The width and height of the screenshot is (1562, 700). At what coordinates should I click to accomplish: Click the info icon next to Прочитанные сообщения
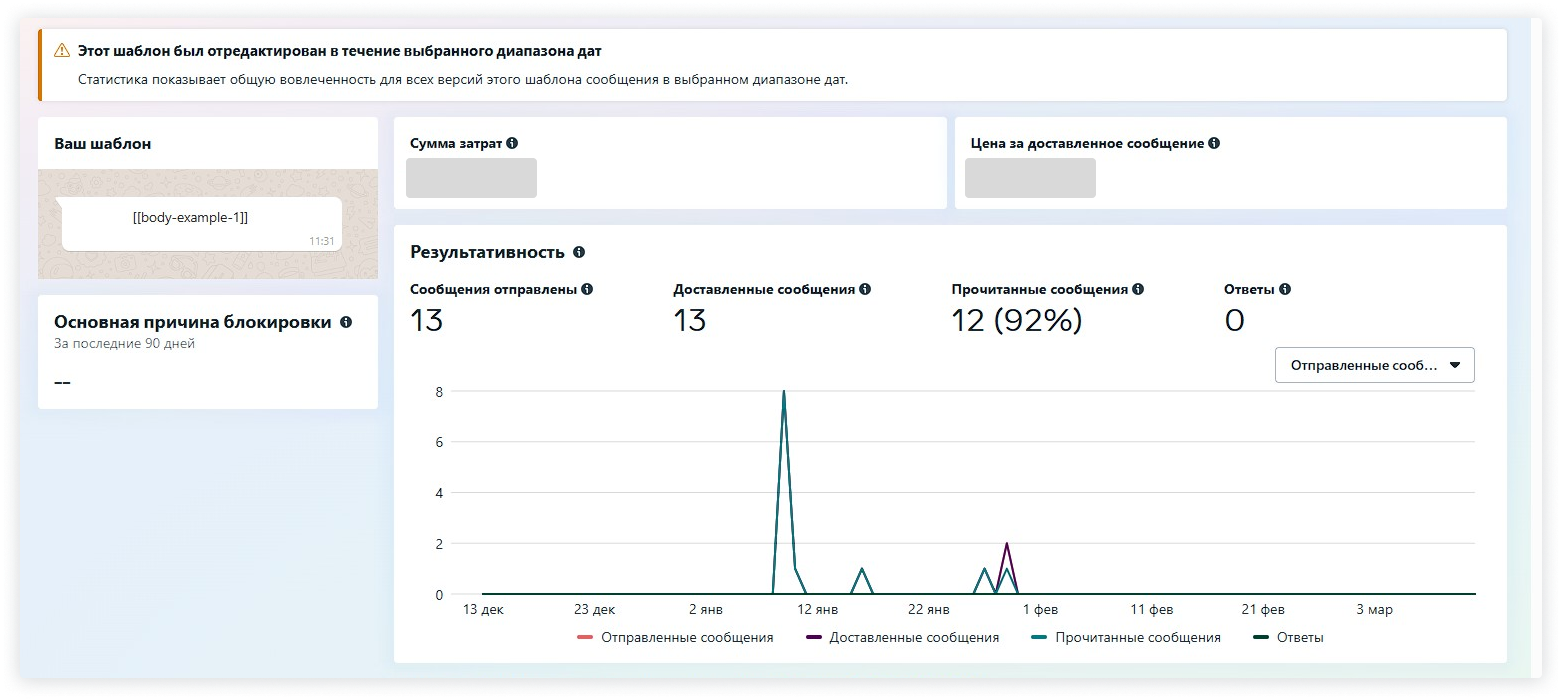[1138, 289]
